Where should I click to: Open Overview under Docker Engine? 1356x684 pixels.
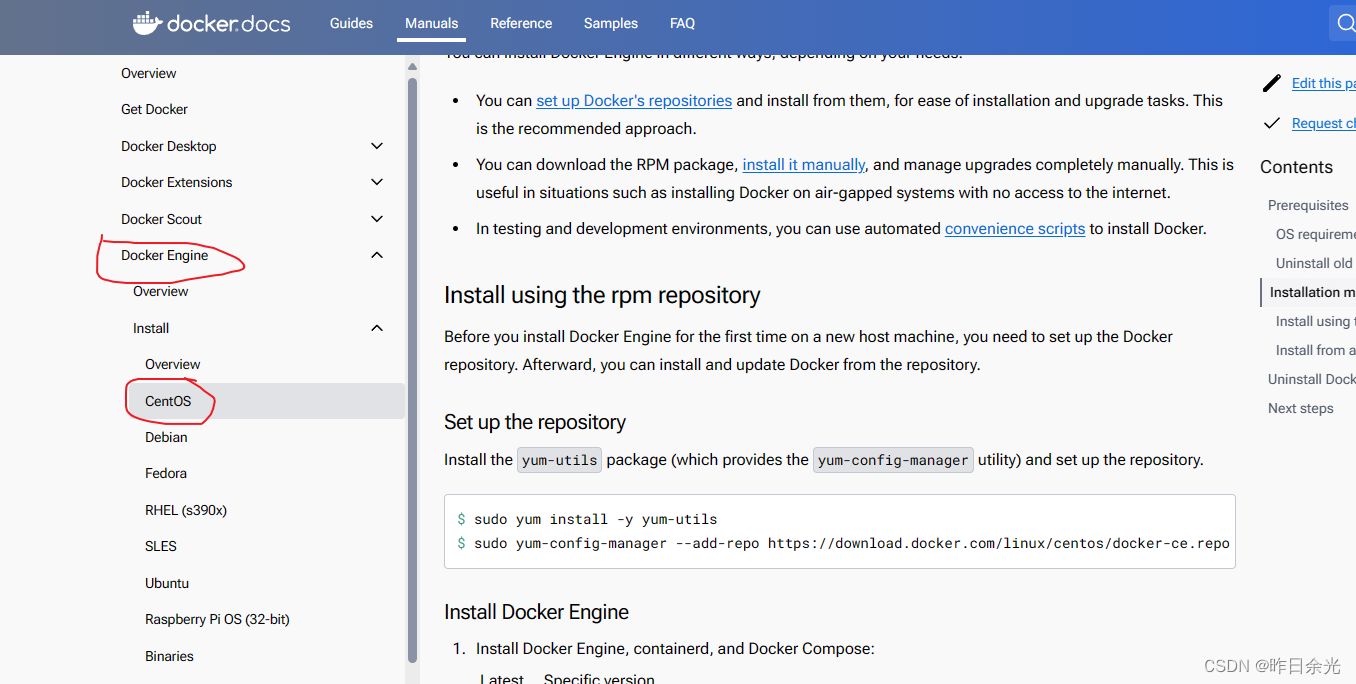tap(161, 291)
